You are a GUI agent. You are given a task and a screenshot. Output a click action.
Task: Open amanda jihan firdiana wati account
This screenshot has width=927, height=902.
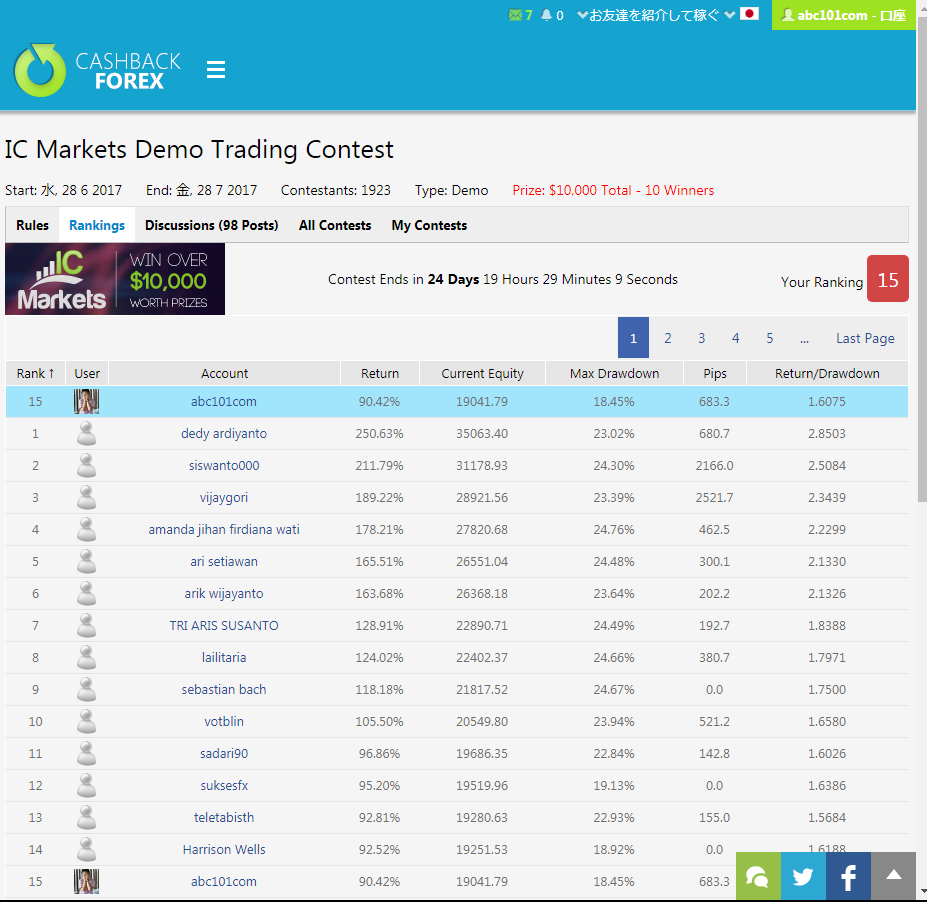[x=224, y=529]
